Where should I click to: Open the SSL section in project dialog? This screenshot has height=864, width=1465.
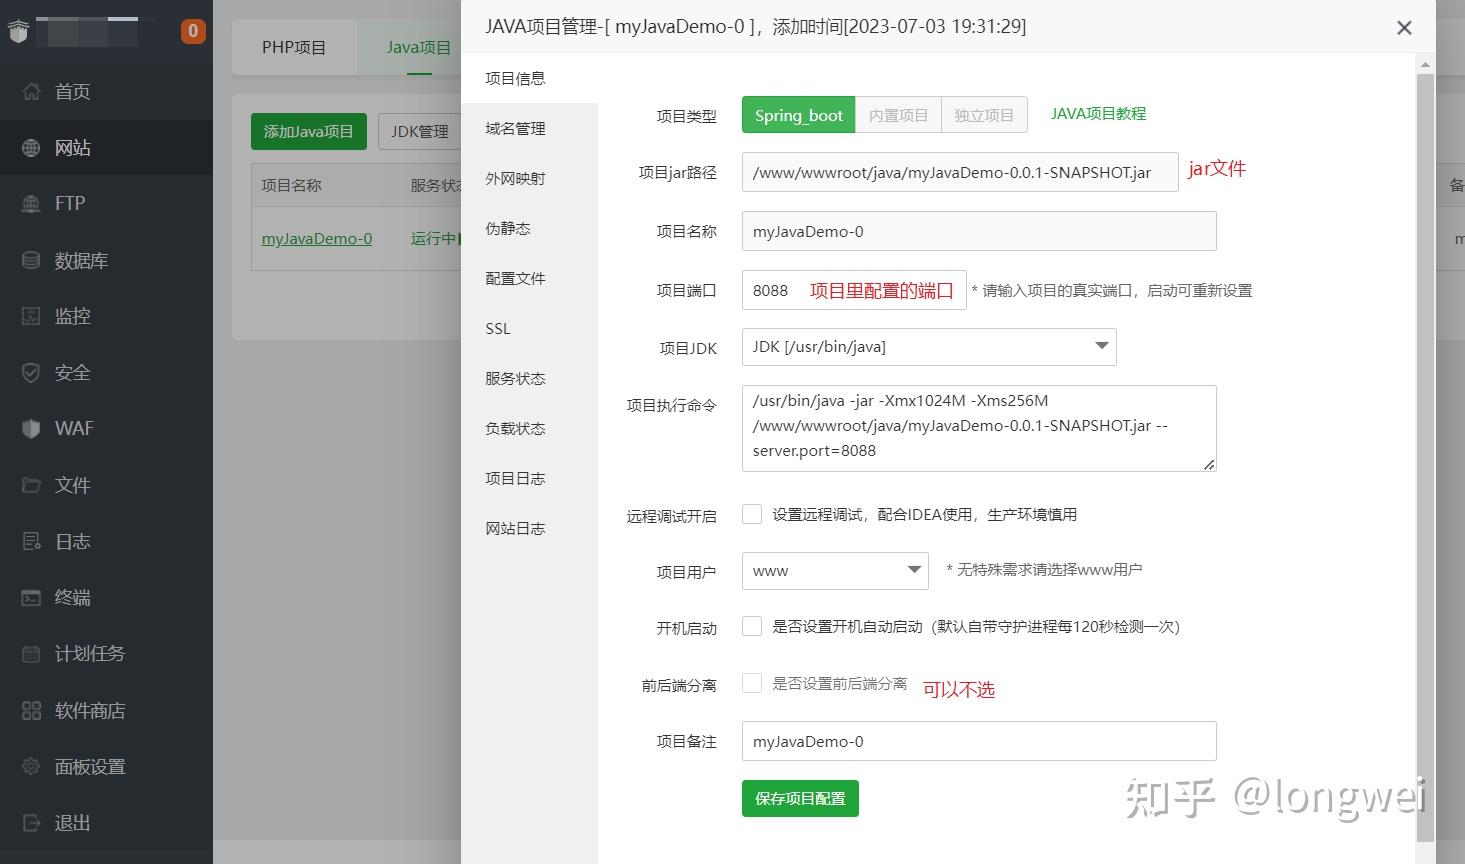click(x=497, y=328)
